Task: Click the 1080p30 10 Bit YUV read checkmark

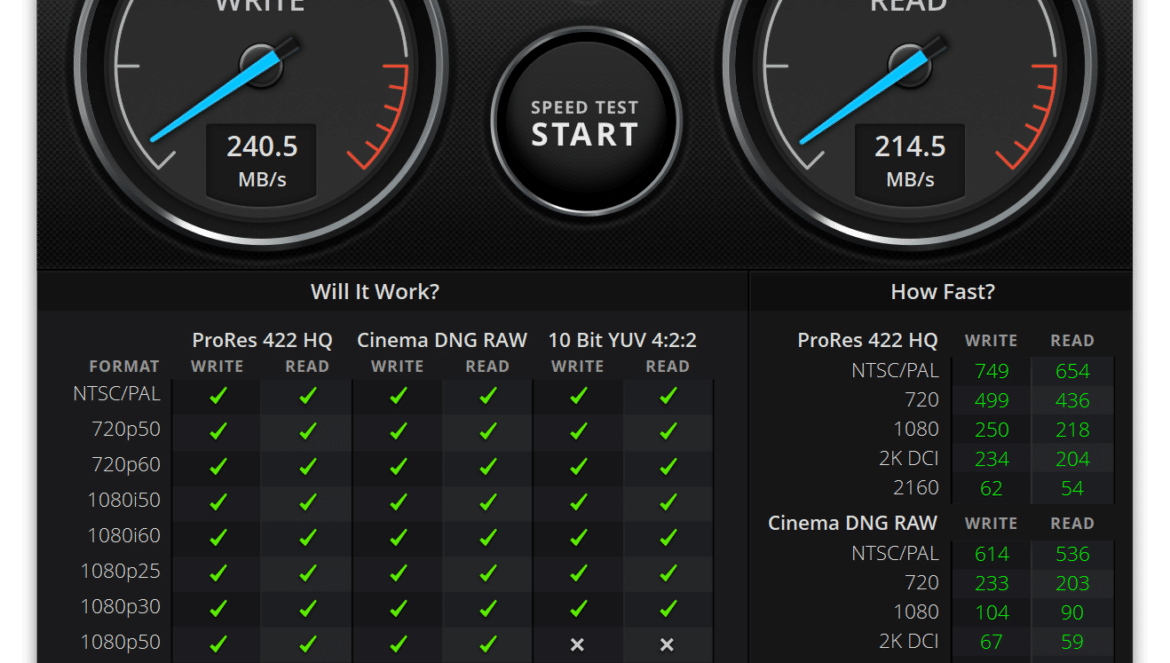Action: click(668, 609)
